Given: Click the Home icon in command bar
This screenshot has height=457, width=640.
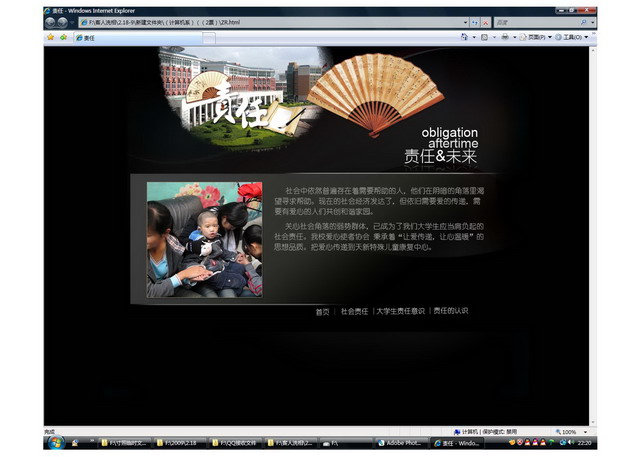Looking at the screenshot, I should 463,37.
